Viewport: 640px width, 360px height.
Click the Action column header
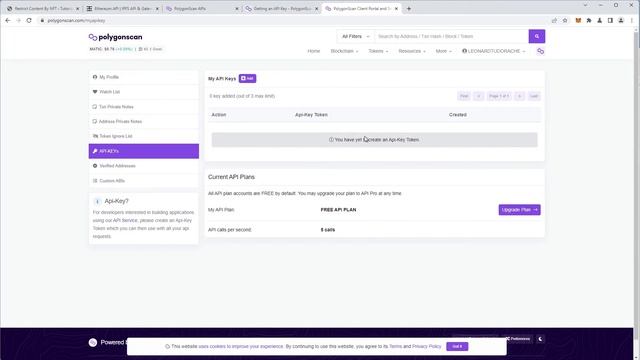pyautogui.click(x=219, y=115)
